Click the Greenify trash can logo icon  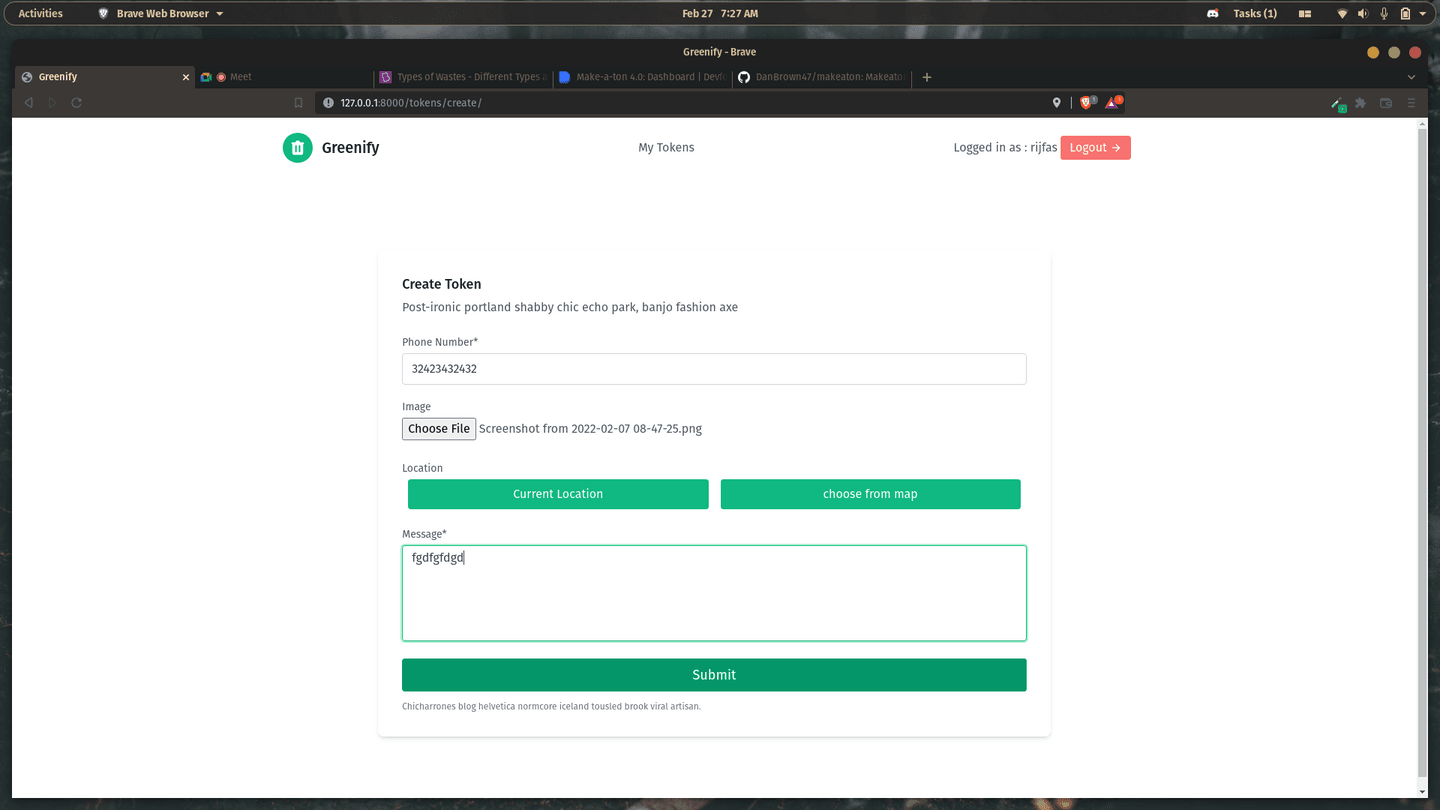pos(297,148)
